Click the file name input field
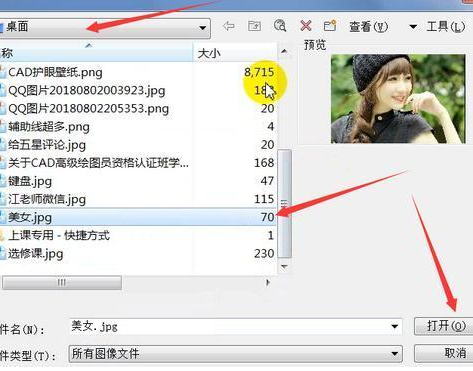The width and height of the screenshot is (473, 371). click(236, 326)
